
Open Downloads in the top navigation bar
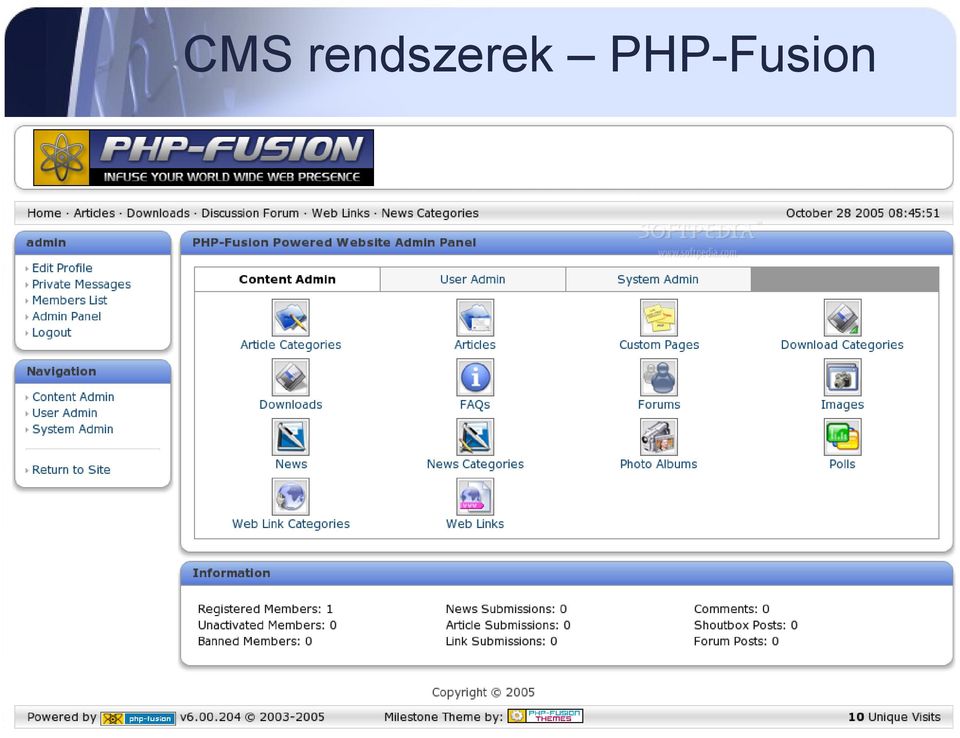click(158, 213)
